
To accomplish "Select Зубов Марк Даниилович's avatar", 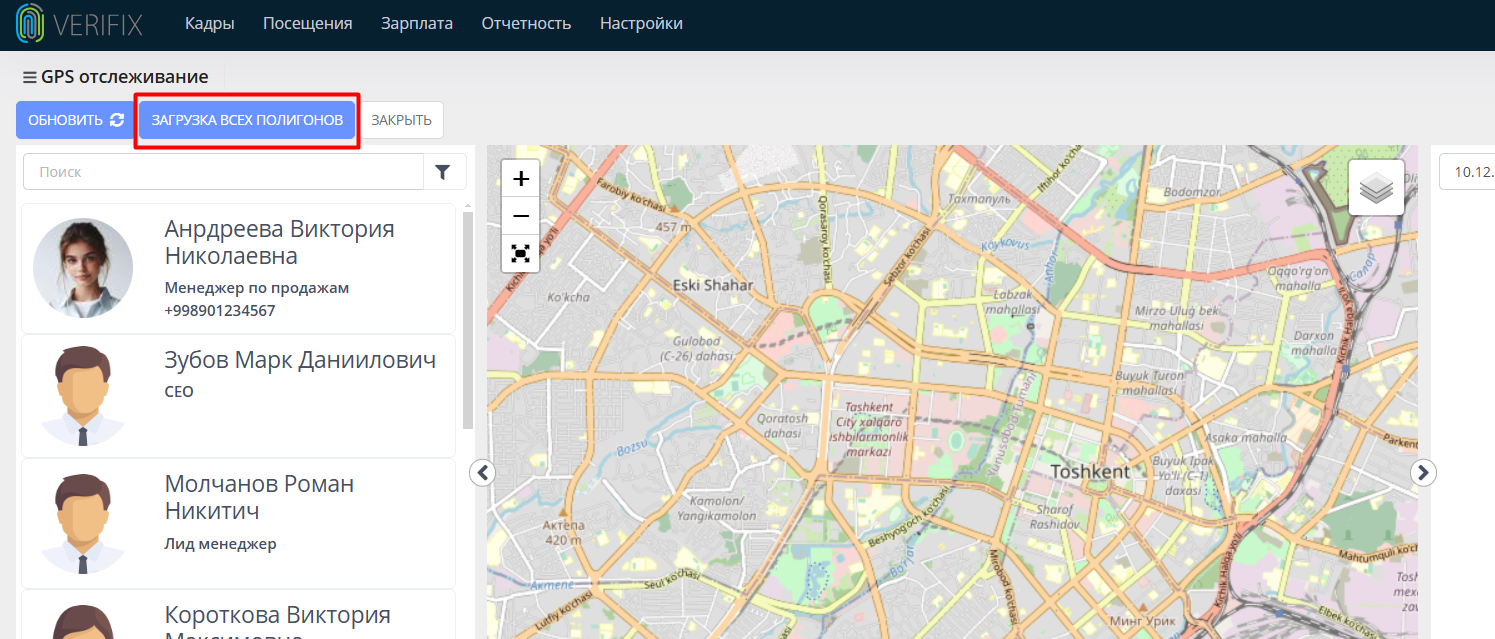I will click(x=83, y=396).
